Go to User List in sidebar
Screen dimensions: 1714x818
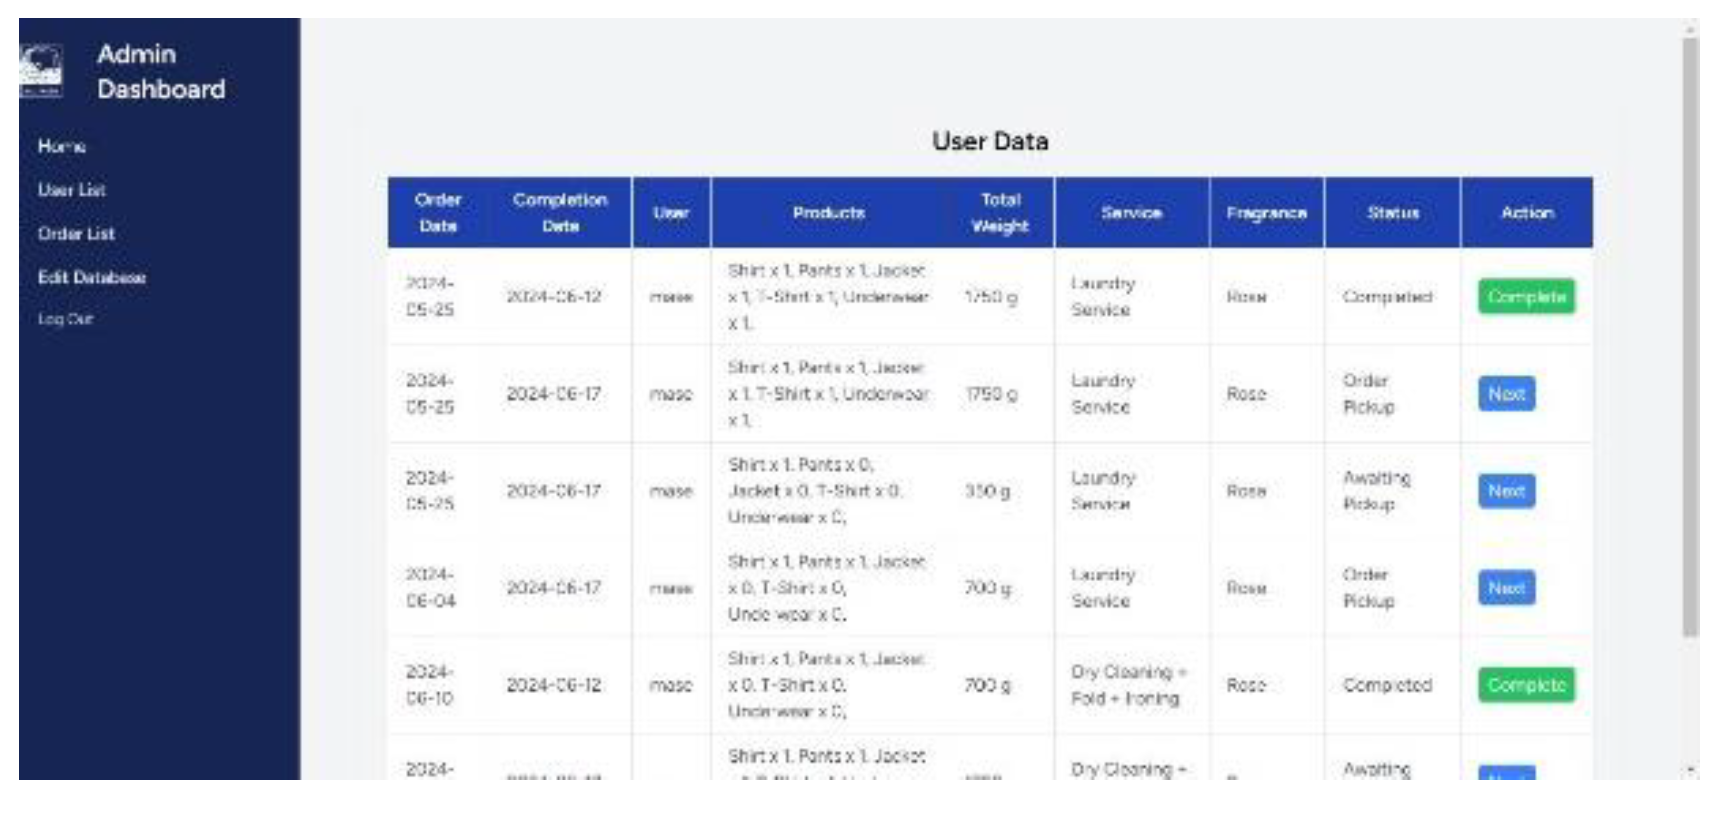(71, 190)
